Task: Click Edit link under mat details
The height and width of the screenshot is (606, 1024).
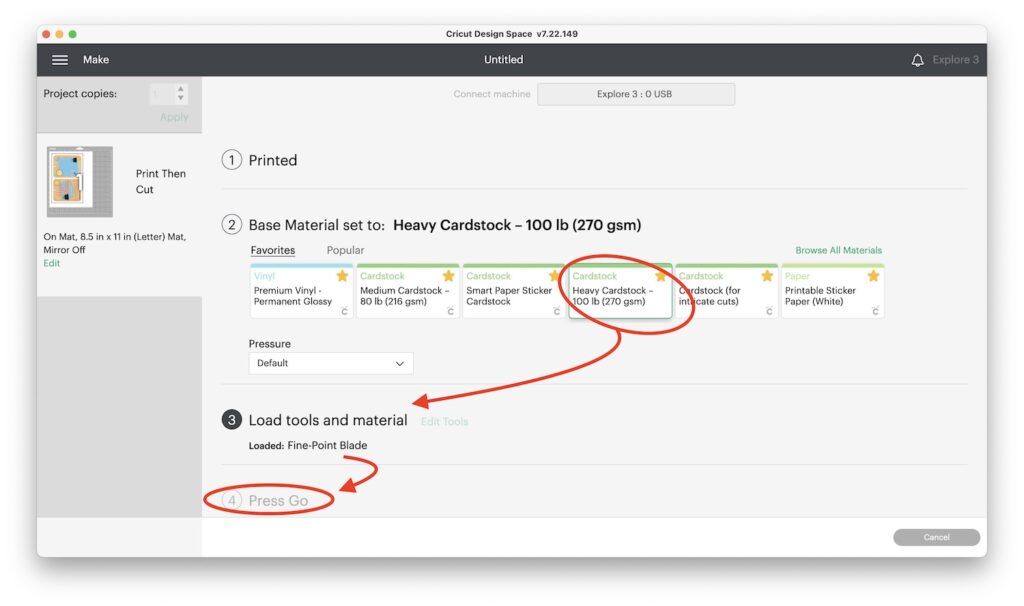Action: coord(52,263)
